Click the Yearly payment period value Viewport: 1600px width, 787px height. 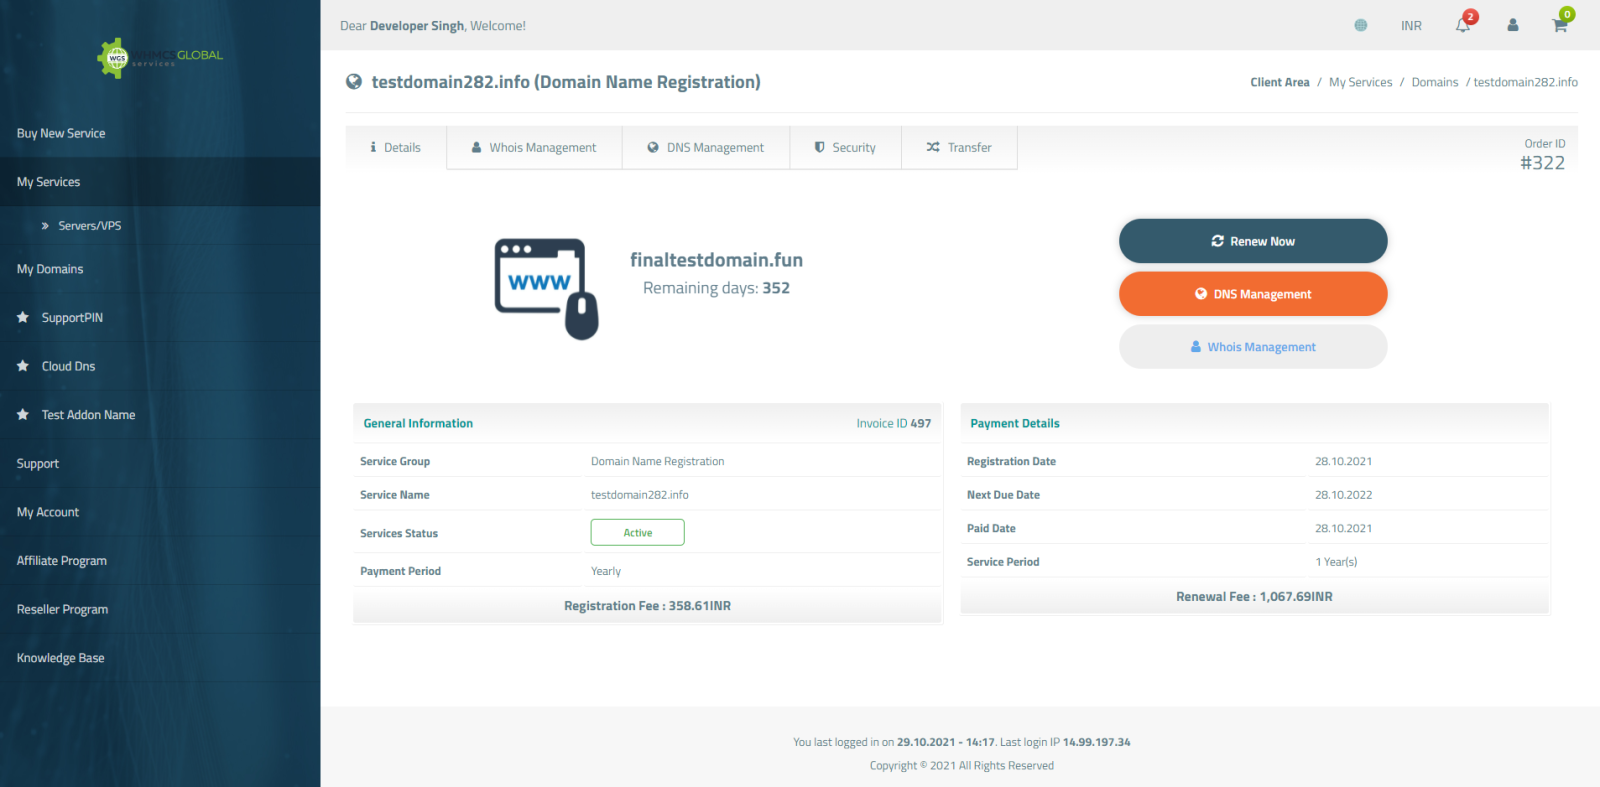[606, 571]
